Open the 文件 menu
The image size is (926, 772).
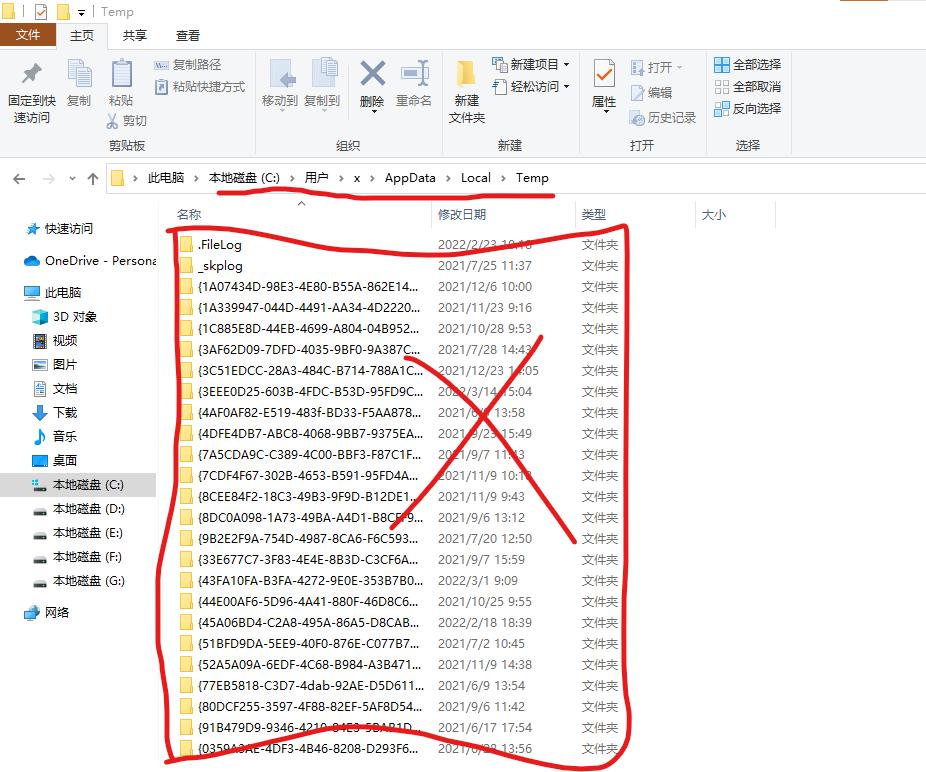(x=29, y=35)
